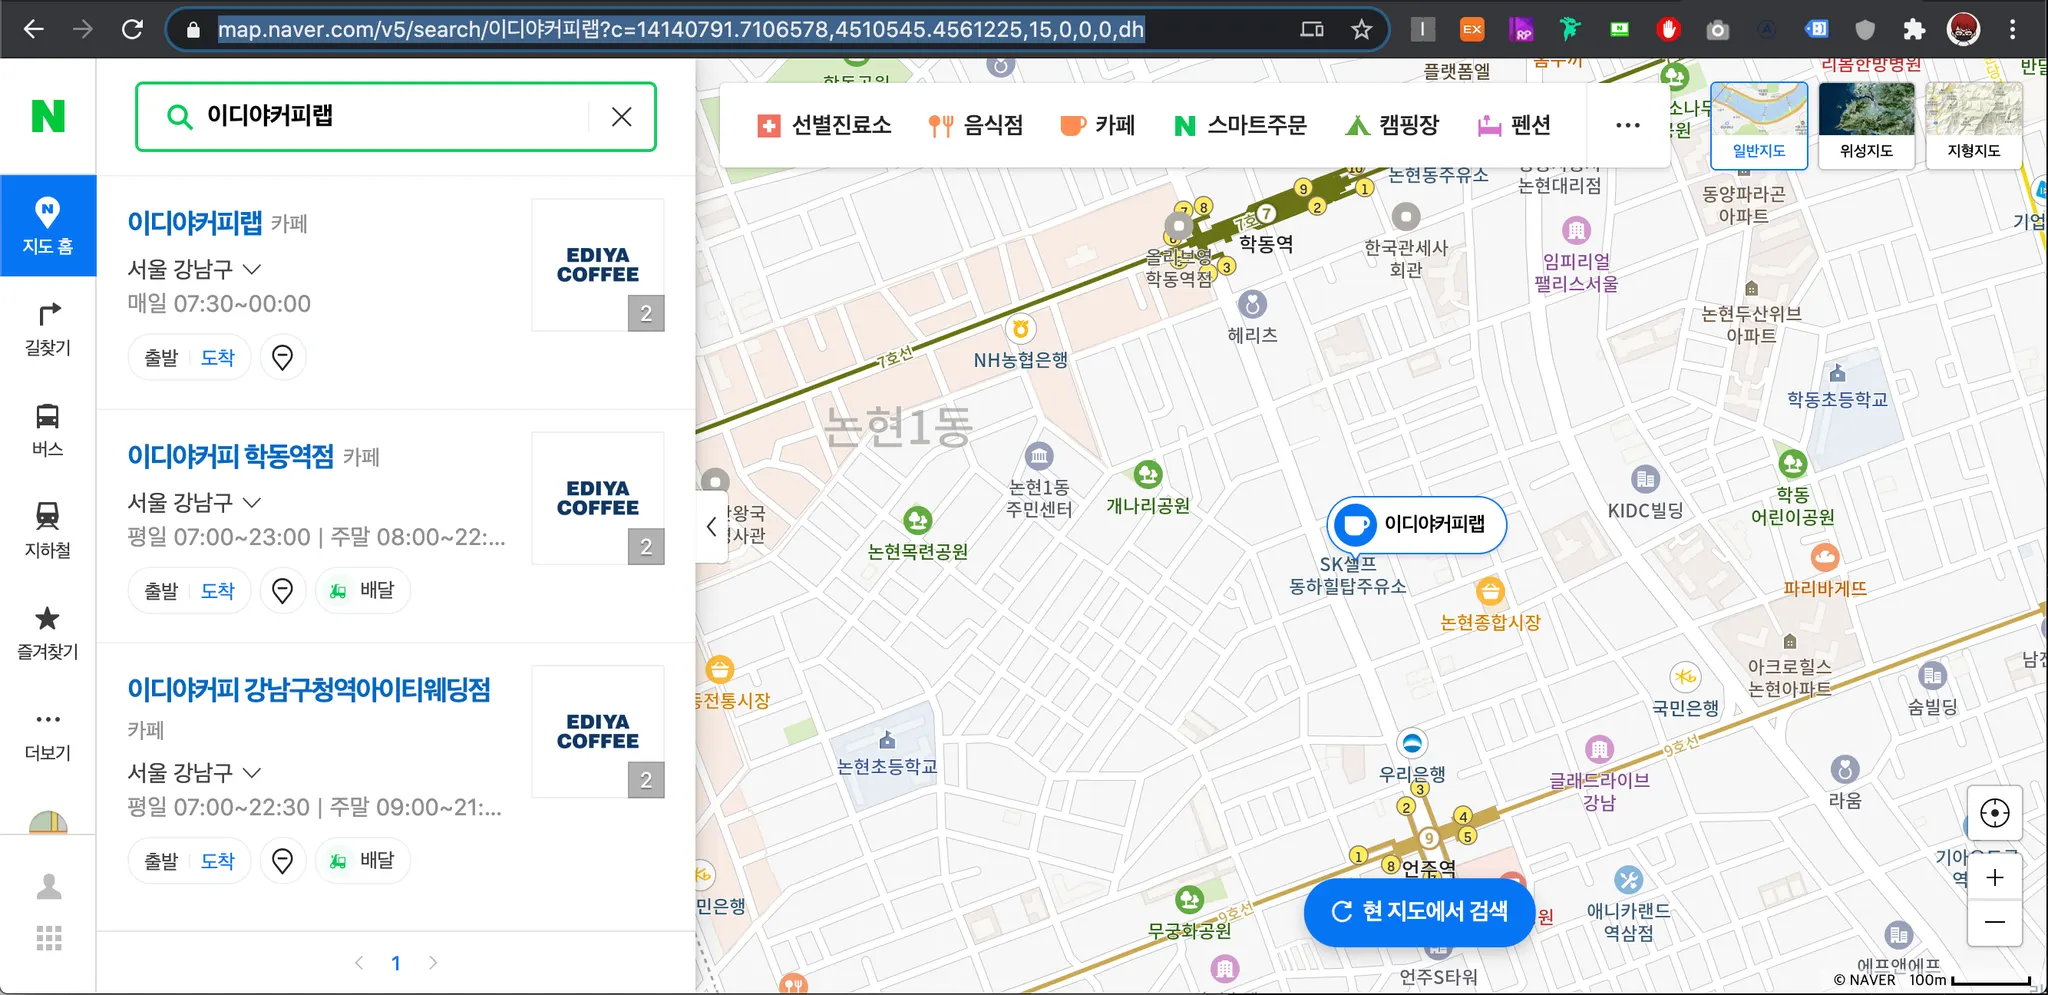Click the search magnifier icon
The height and width of the screenshot is (995, 2048).
click(x=180, y=117)
